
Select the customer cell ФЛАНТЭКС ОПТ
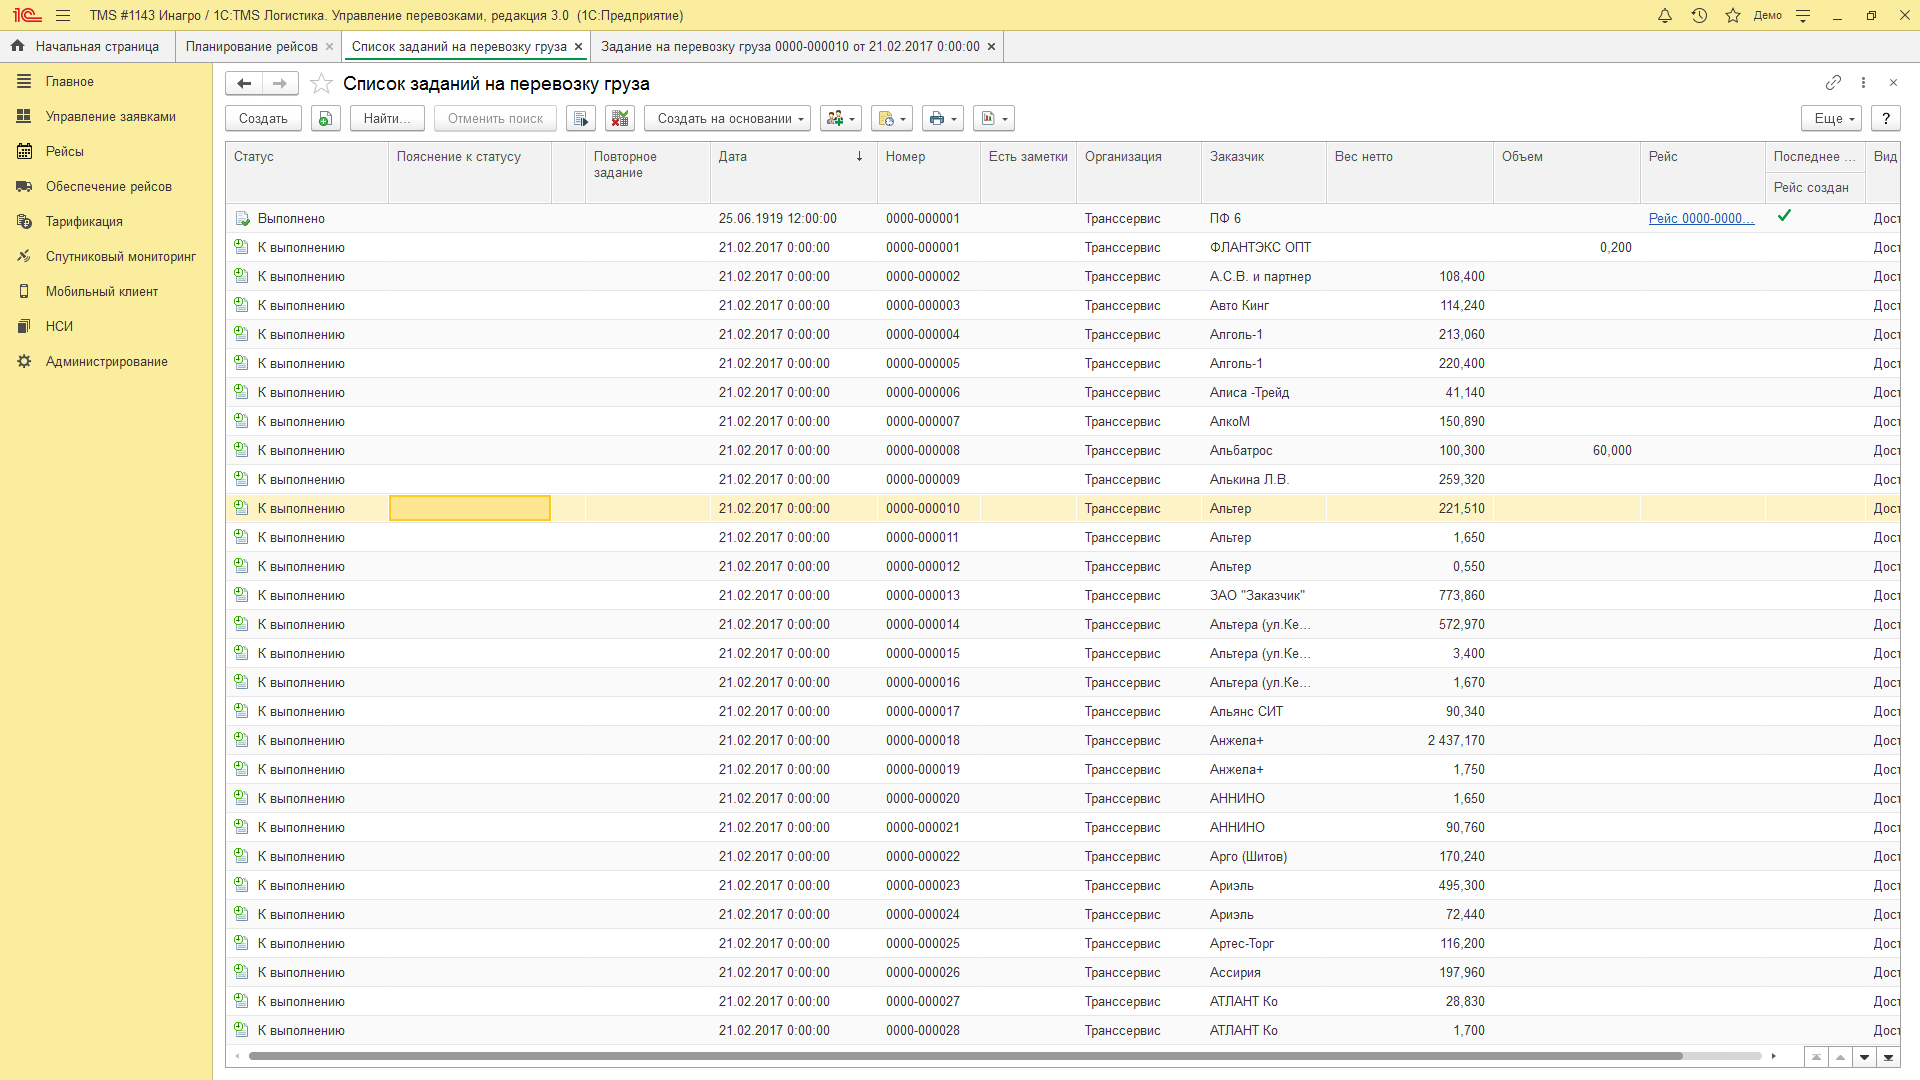tap(1263, 247)
